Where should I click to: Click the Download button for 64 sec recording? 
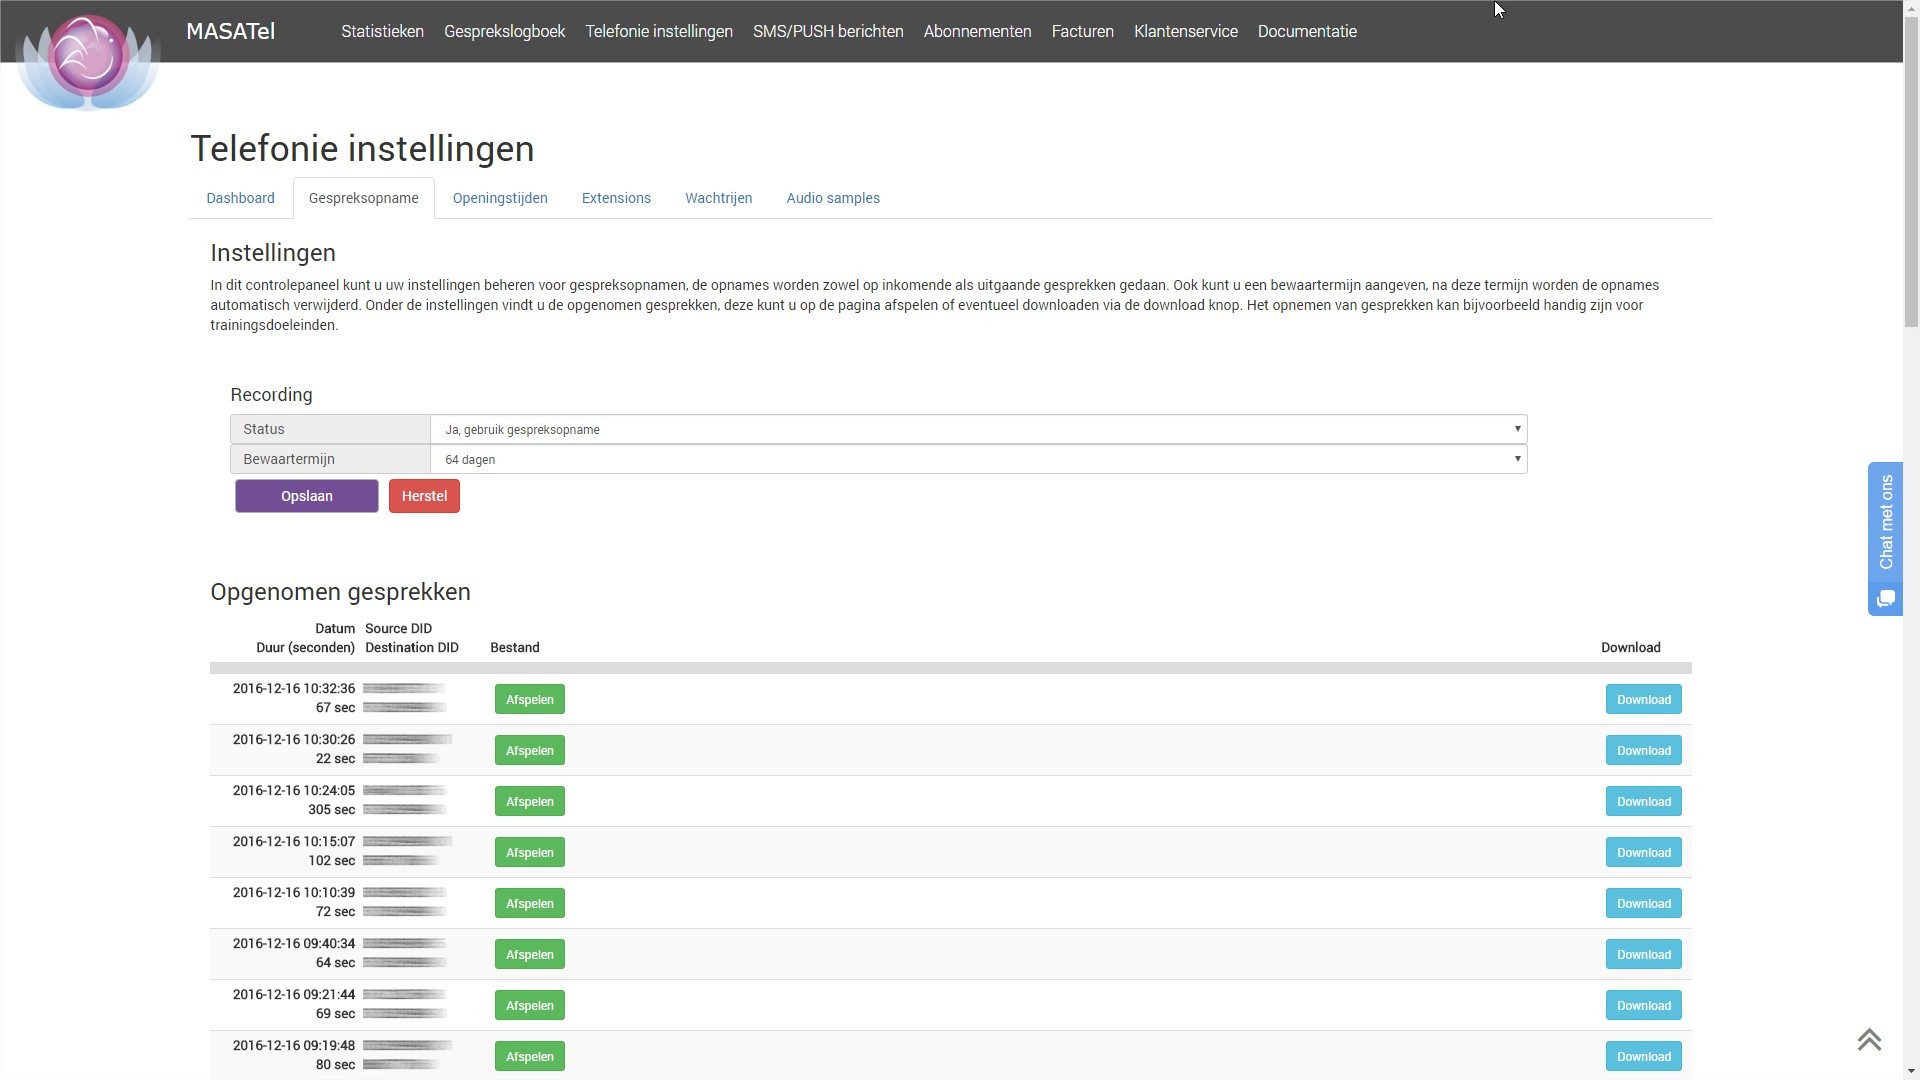tap(1643, 953)
